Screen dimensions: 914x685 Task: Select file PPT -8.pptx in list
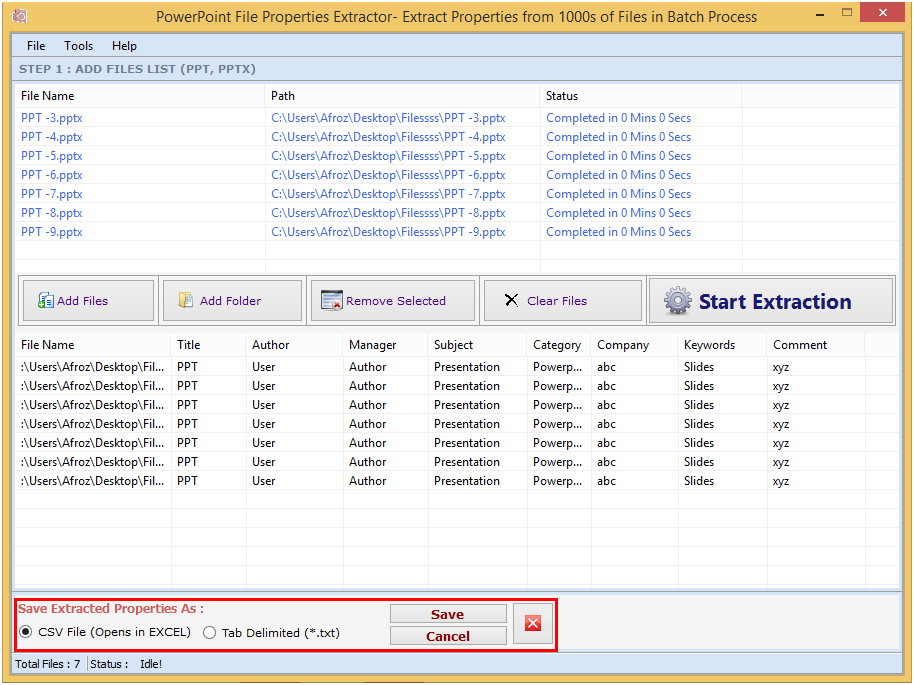(52, 213)
